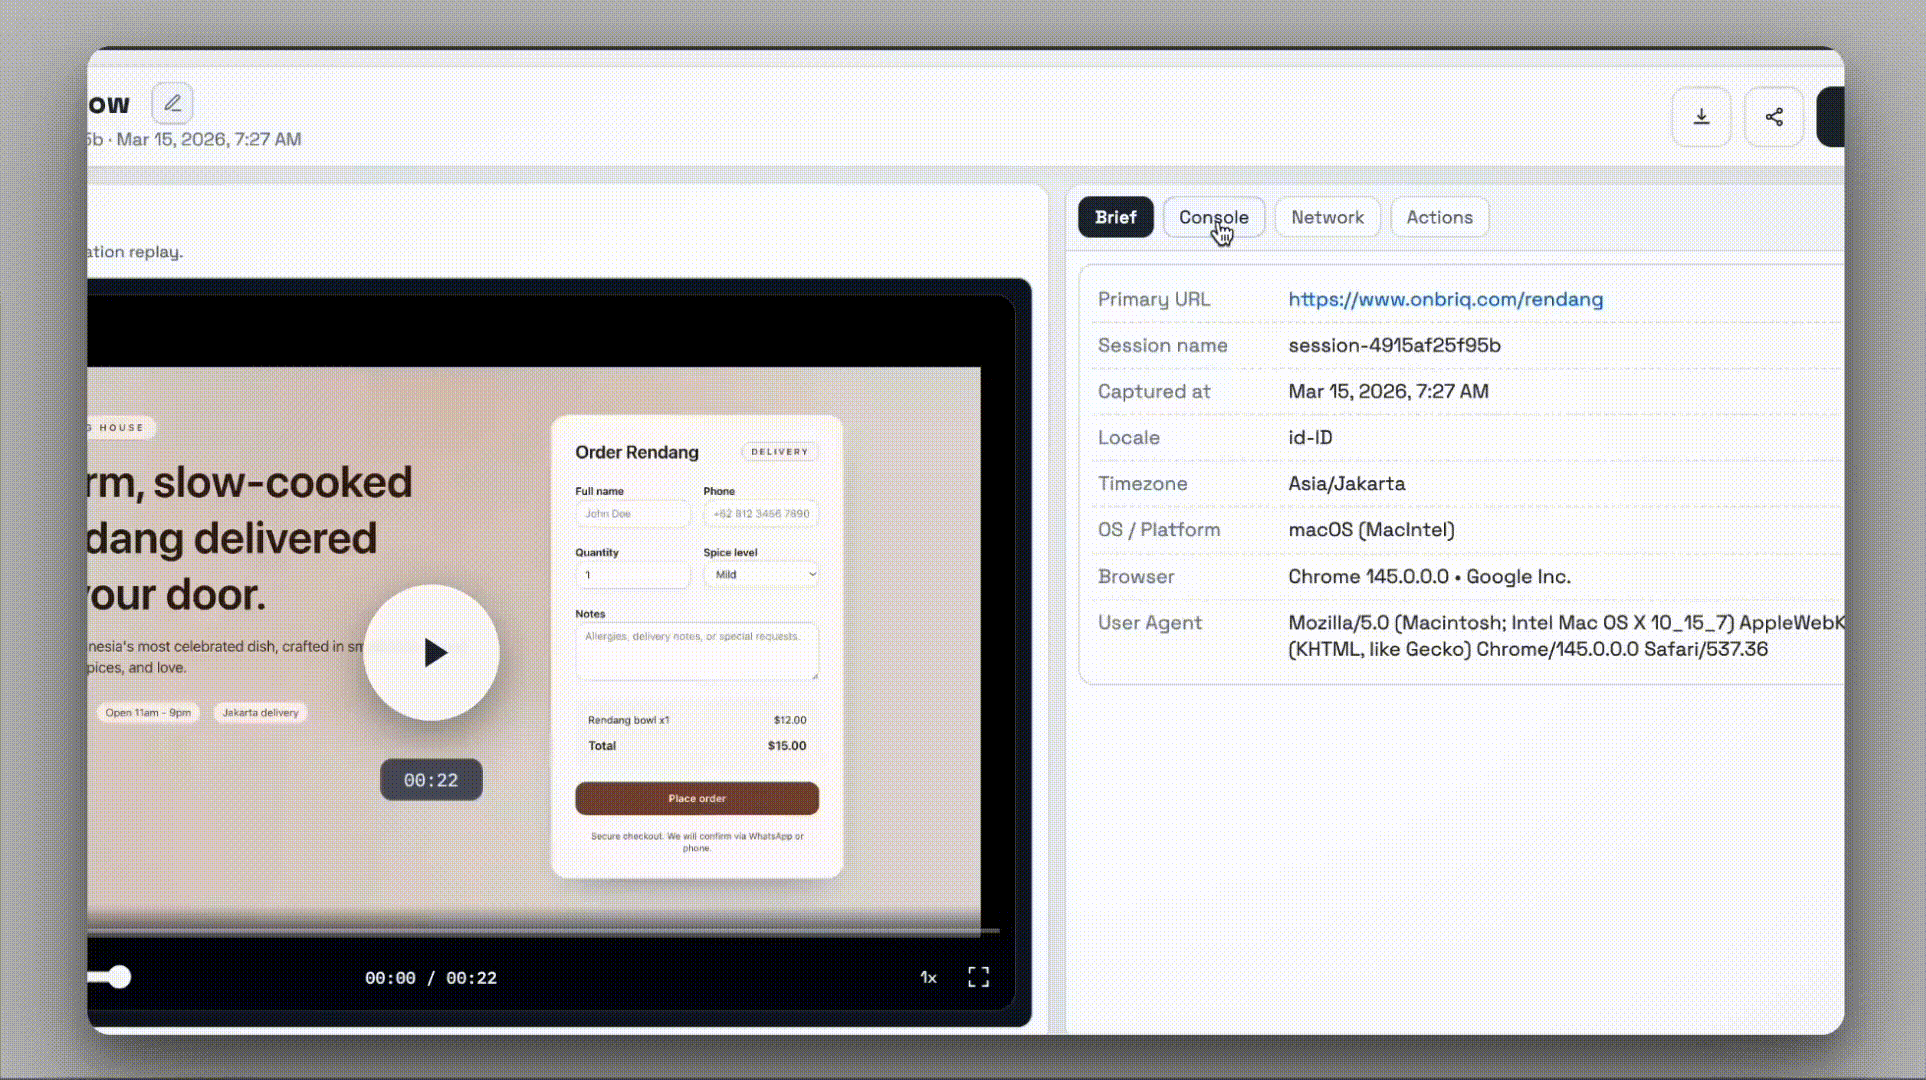Viewport: 1926px width, 1080px height.
Task: Click the 00:22 duration badge
Action: point(431,780)
